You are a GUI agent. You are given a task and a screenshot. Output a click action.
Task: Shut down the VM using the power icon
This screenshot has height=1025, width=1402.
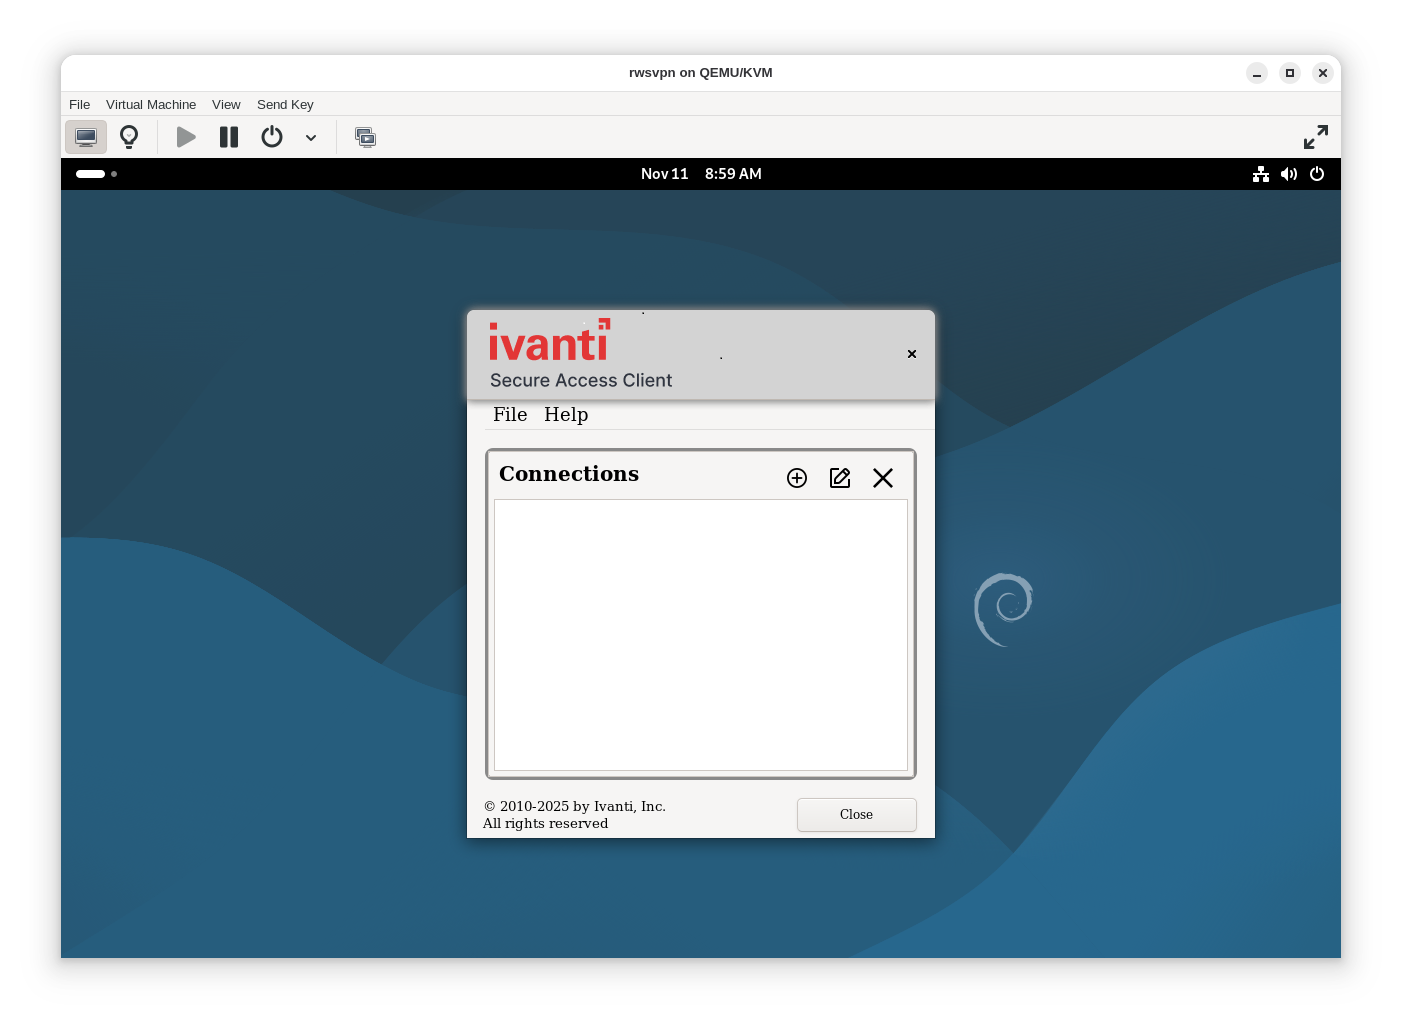pyautogui.click(x=271, y=137)
